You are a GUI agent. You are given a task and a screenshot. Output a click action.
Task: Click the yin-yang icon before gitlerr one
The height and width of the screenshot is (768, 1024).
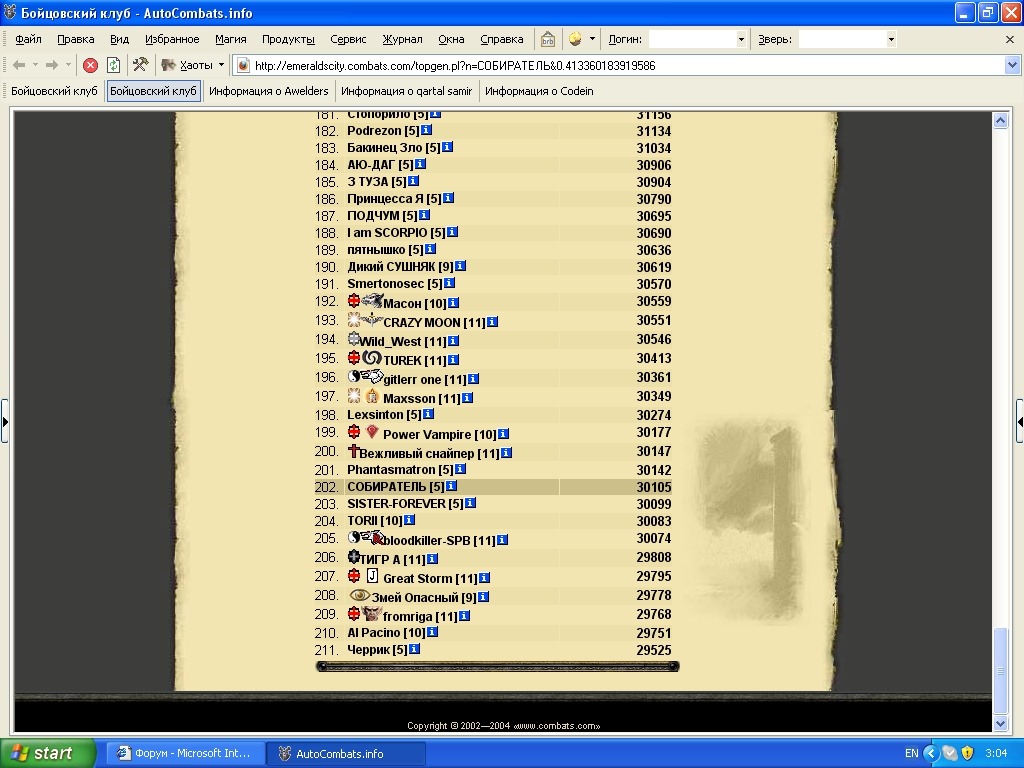(x=353, y=376)
